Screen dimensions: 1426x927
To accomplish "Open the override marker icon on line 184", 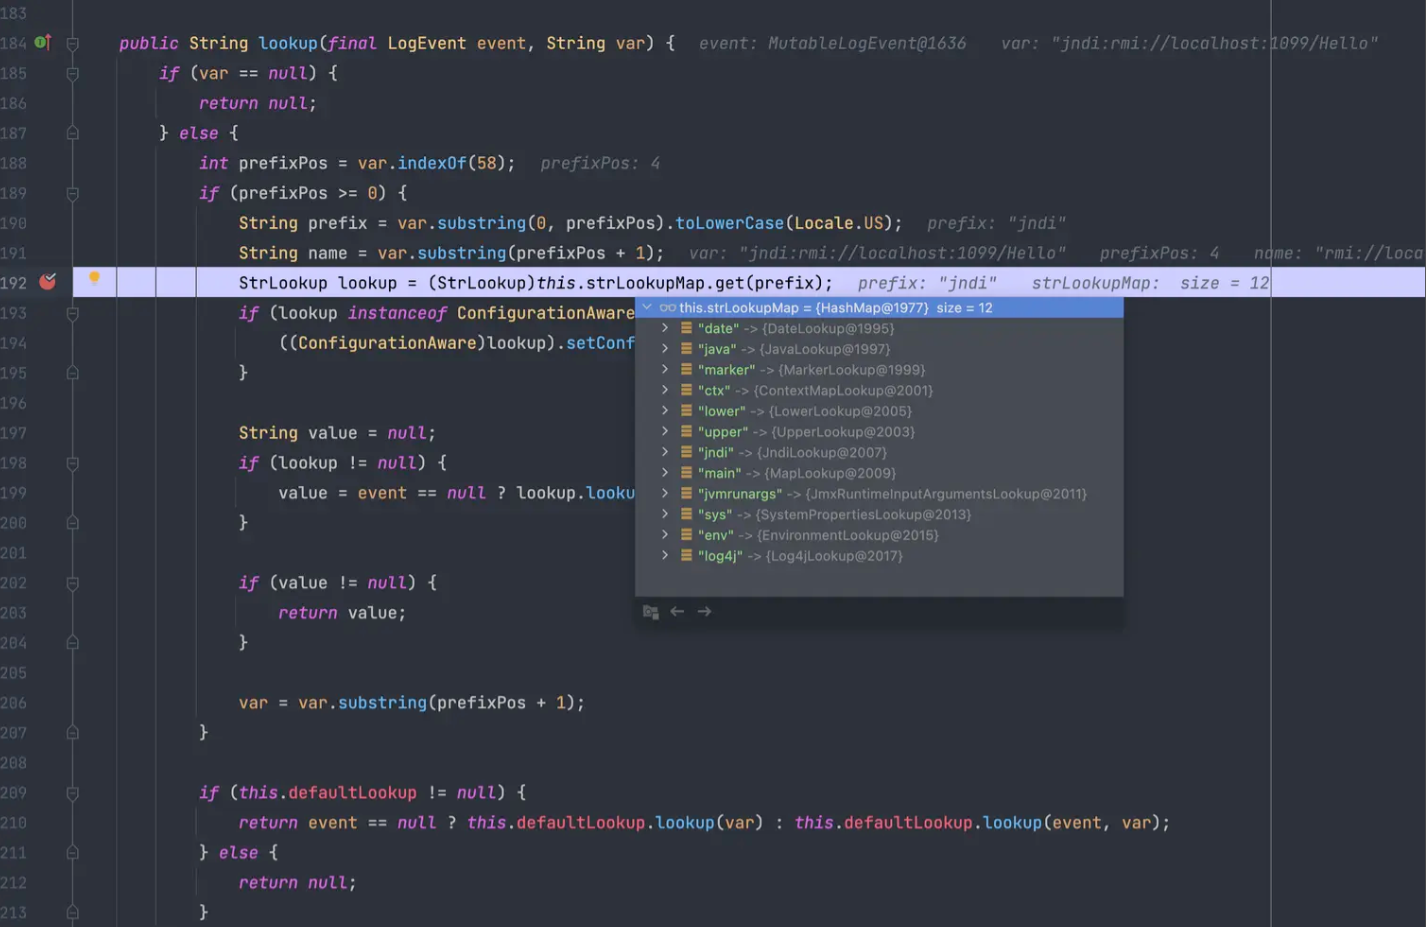I will (42, 42).
